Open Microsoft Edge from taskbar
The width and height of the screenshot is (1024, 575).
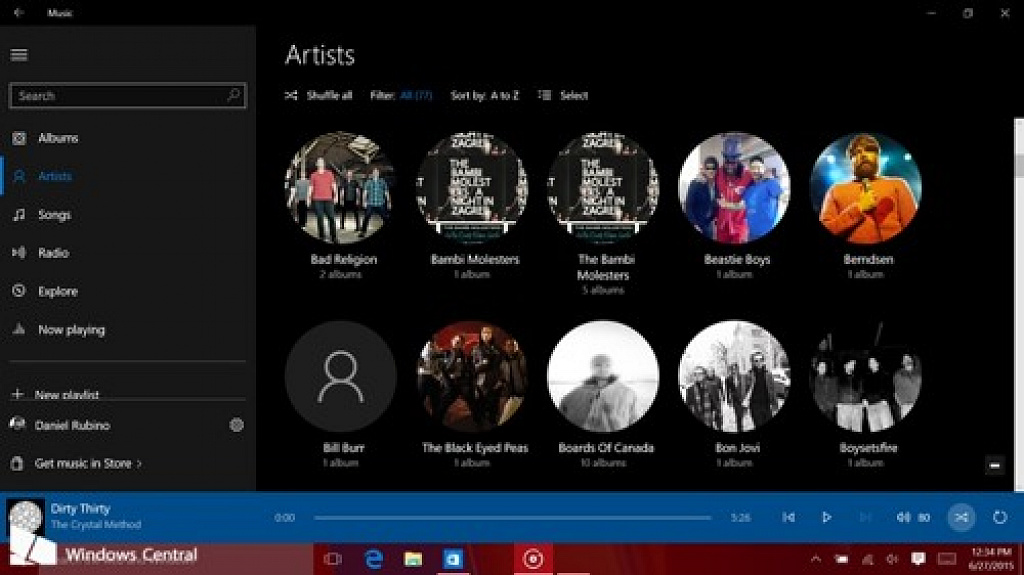373,559
